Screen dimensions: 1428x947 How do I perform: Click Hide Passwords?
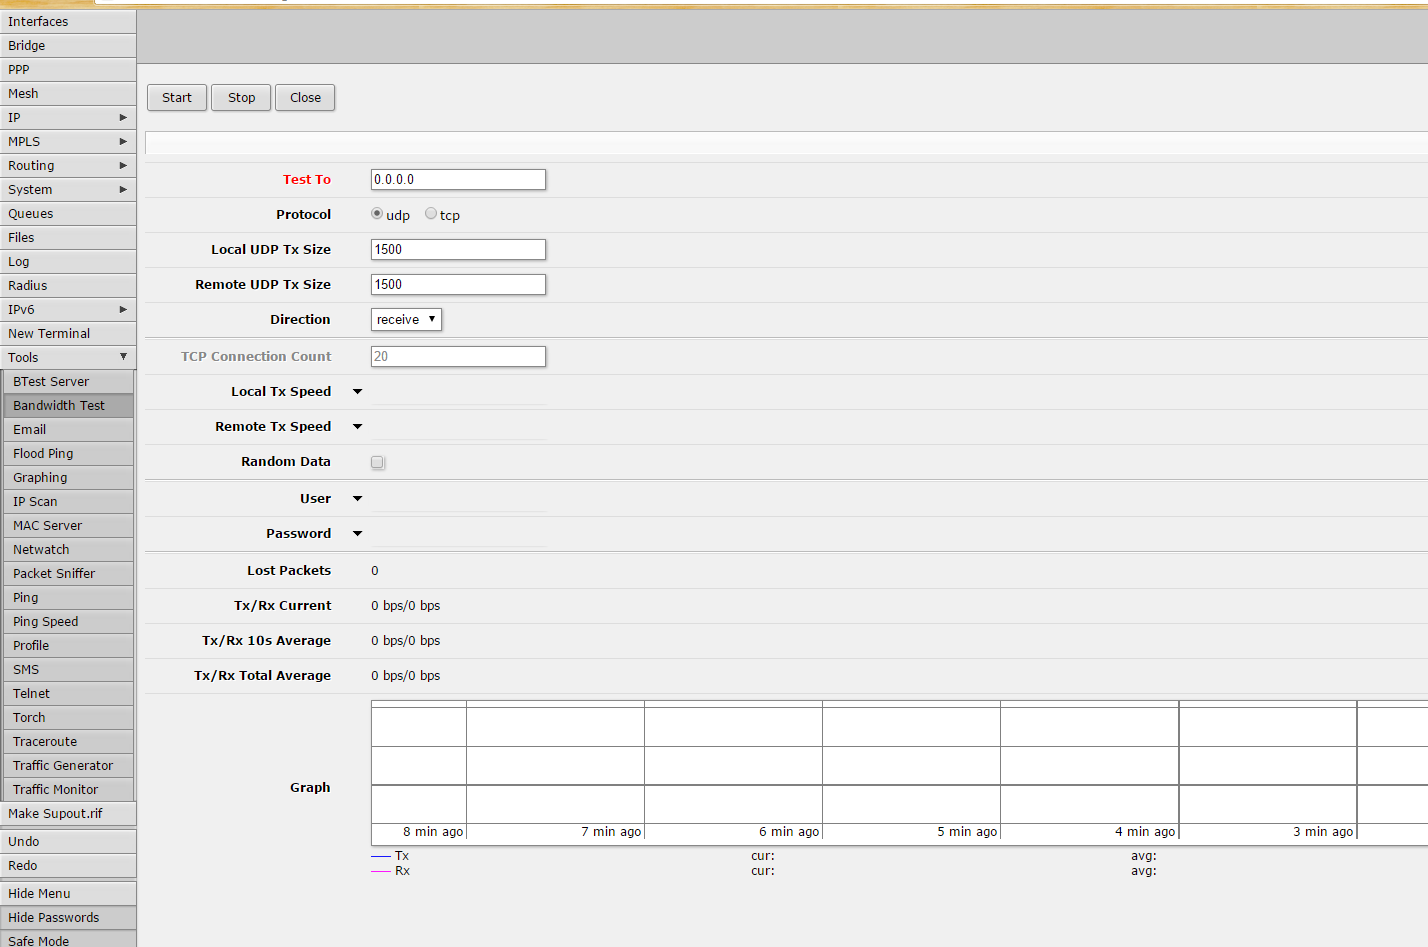tap(68, 918)
